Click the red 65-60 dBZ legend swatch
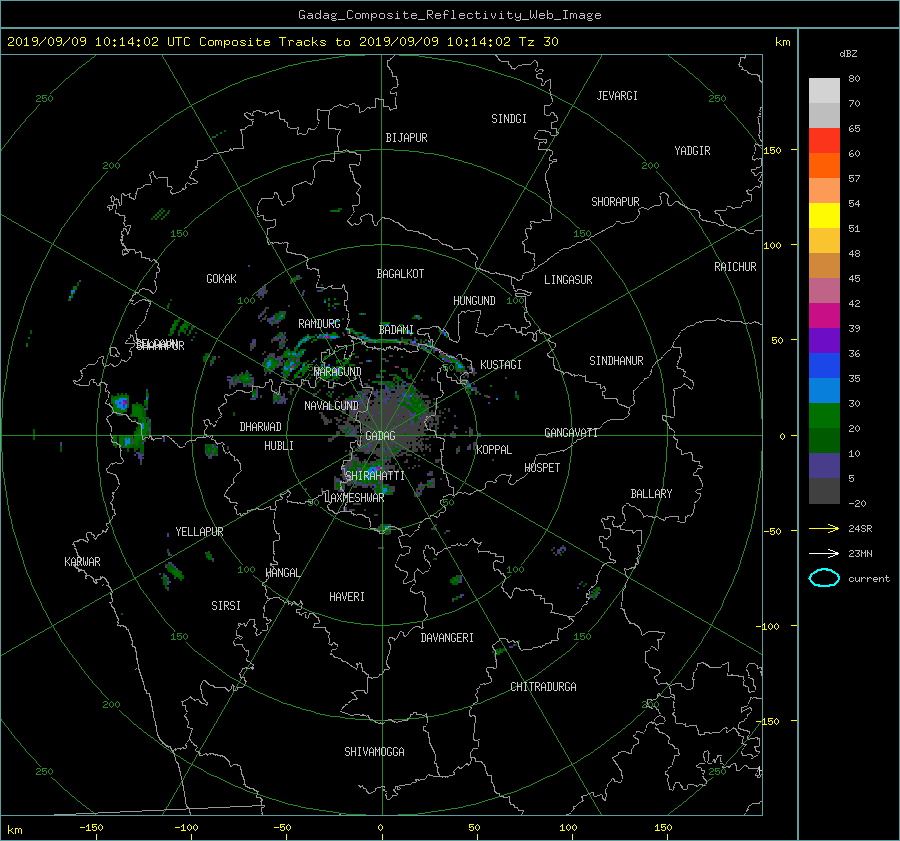This screenshot has height=841, width=900. click(824, 140)
